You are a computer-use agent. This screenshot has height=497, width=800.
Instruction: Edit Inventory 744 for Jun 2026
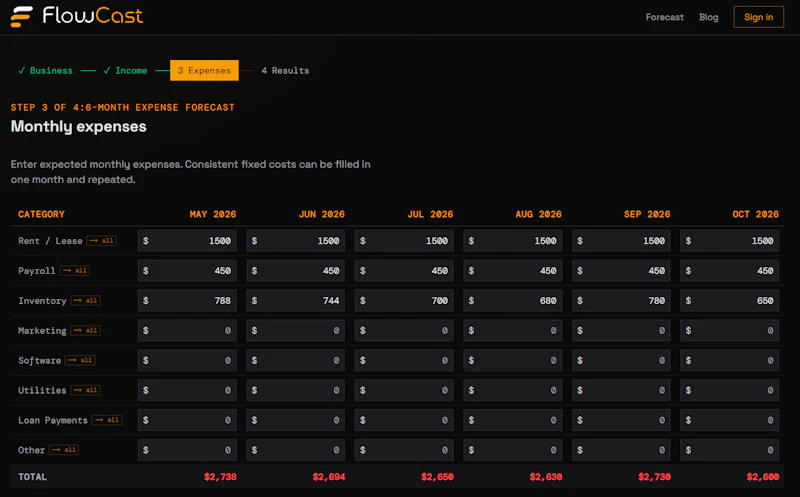tap(295, 301)
